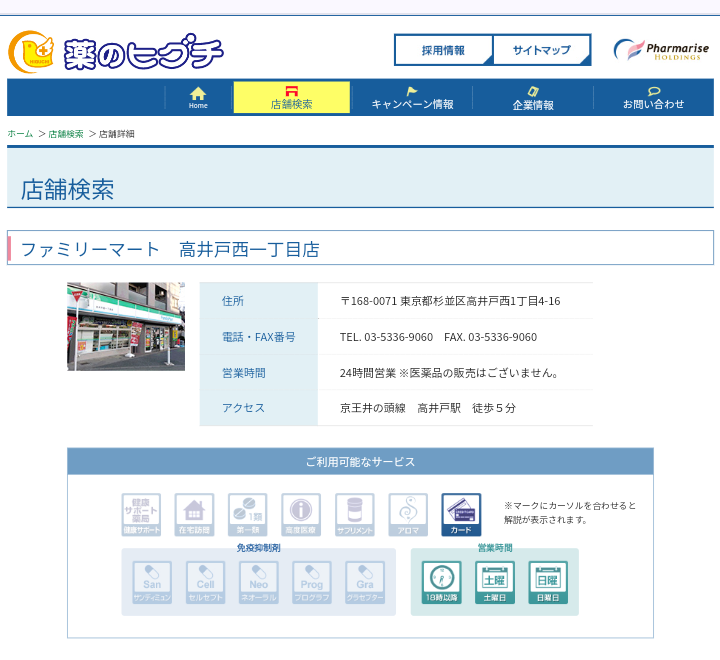This screenshot has width=720, height=660.
Task: Click the カード credit card icon
Action: [461, 514]
